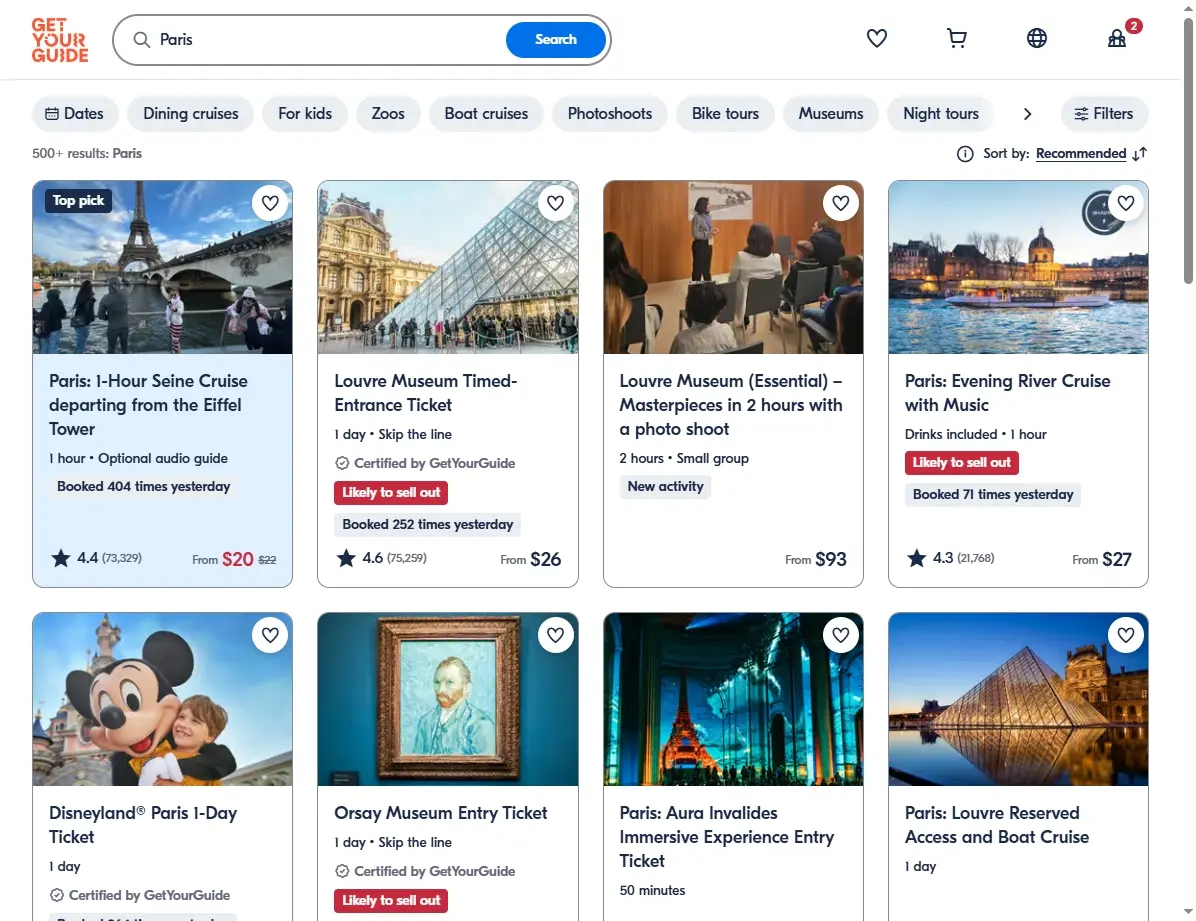
Task: Filter by Zoos
Action: click(388, 114)
